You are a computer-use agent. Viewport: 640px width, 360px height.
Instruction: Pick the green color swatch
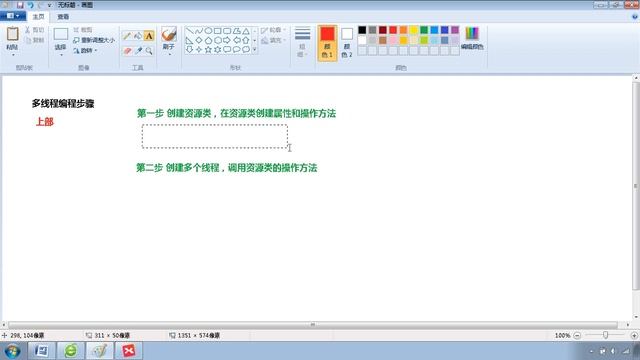[x=424, y=30]
